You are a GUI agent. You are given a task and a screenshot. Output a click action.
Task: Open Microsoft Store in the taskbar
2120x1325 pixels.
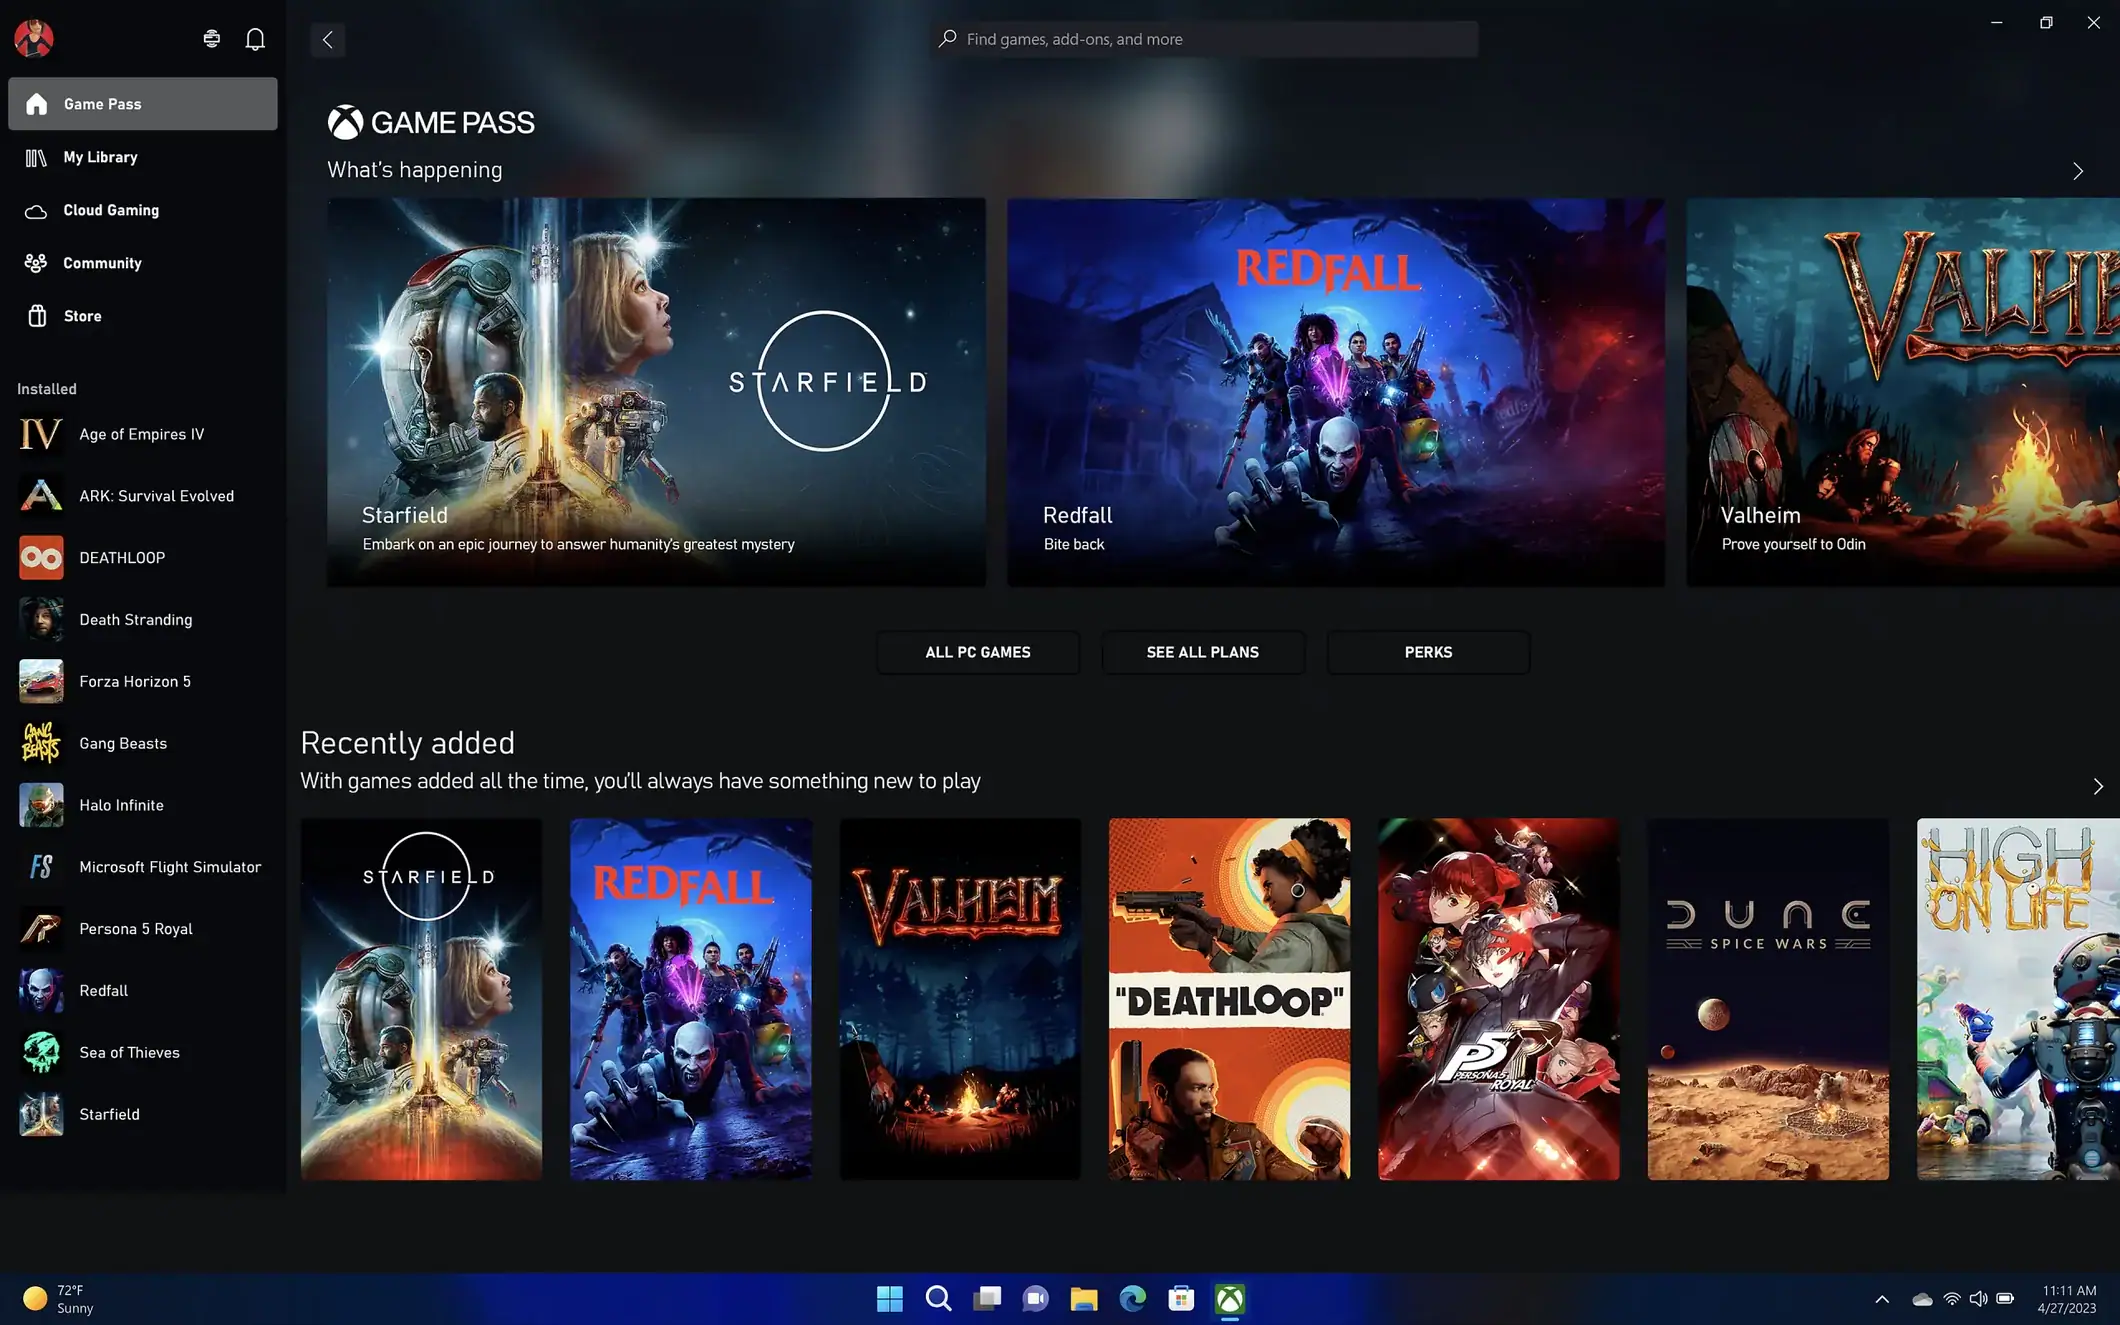coord(1181,1298)
